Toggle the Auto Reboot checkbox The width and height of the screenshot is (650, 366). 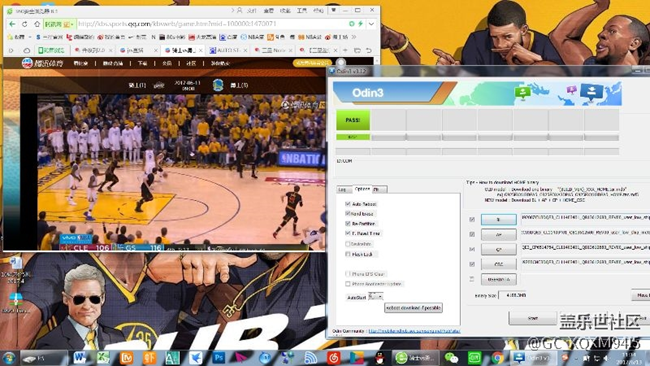[x=348, y=204]
